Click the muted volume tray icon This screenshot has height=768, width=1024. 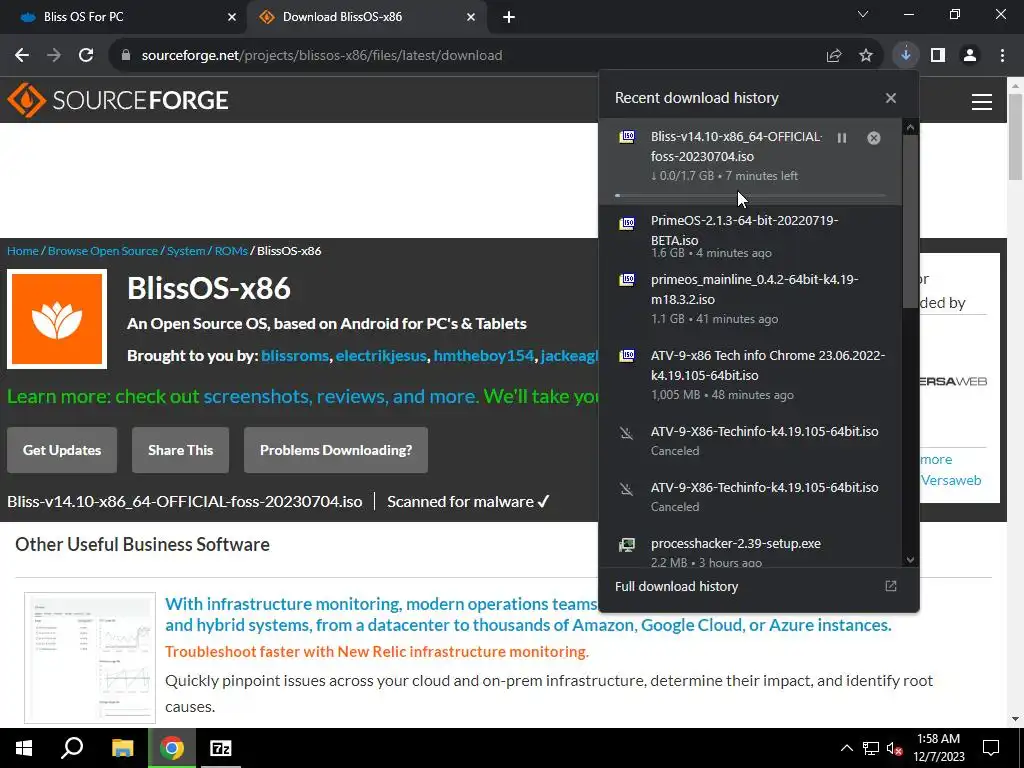(893, 748)
